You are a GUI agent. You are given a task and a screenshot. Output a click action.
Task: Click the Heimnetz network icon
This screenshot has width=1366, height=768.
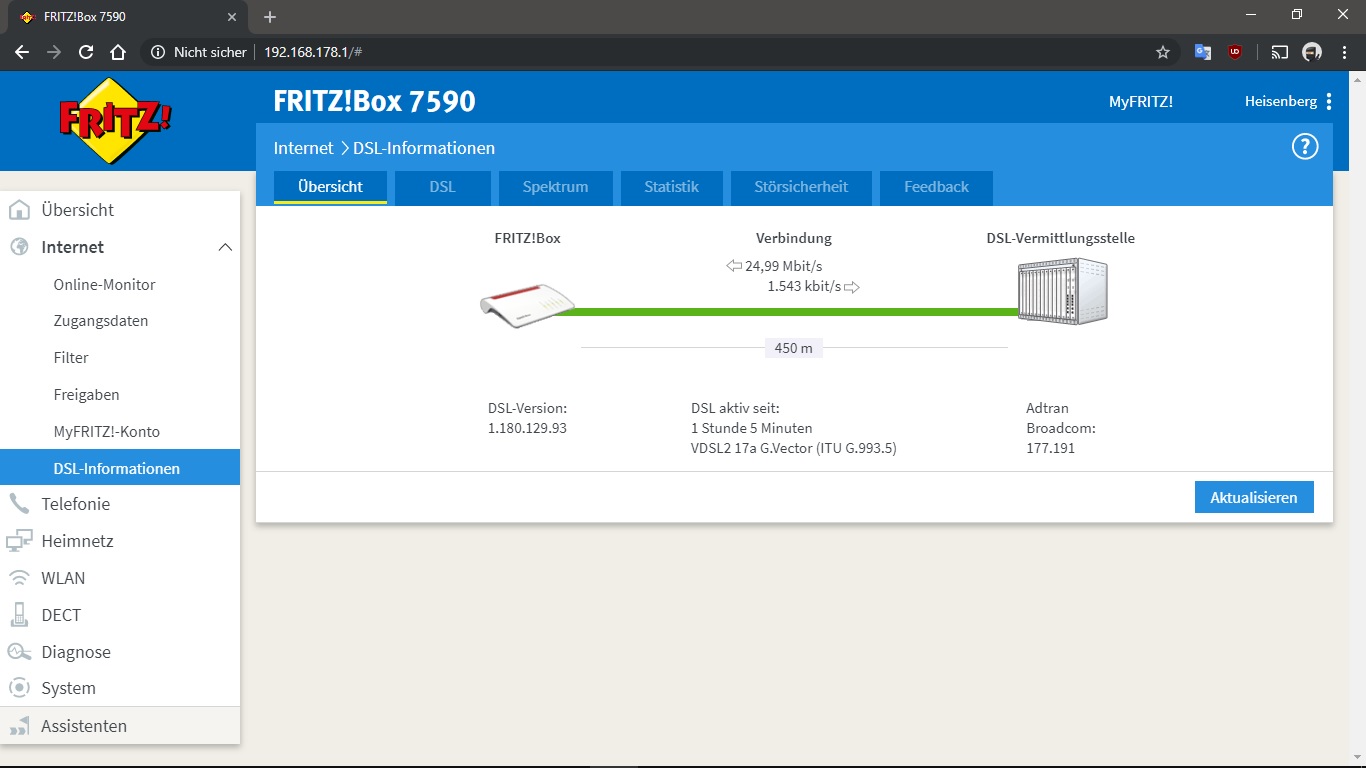point(18,541)
